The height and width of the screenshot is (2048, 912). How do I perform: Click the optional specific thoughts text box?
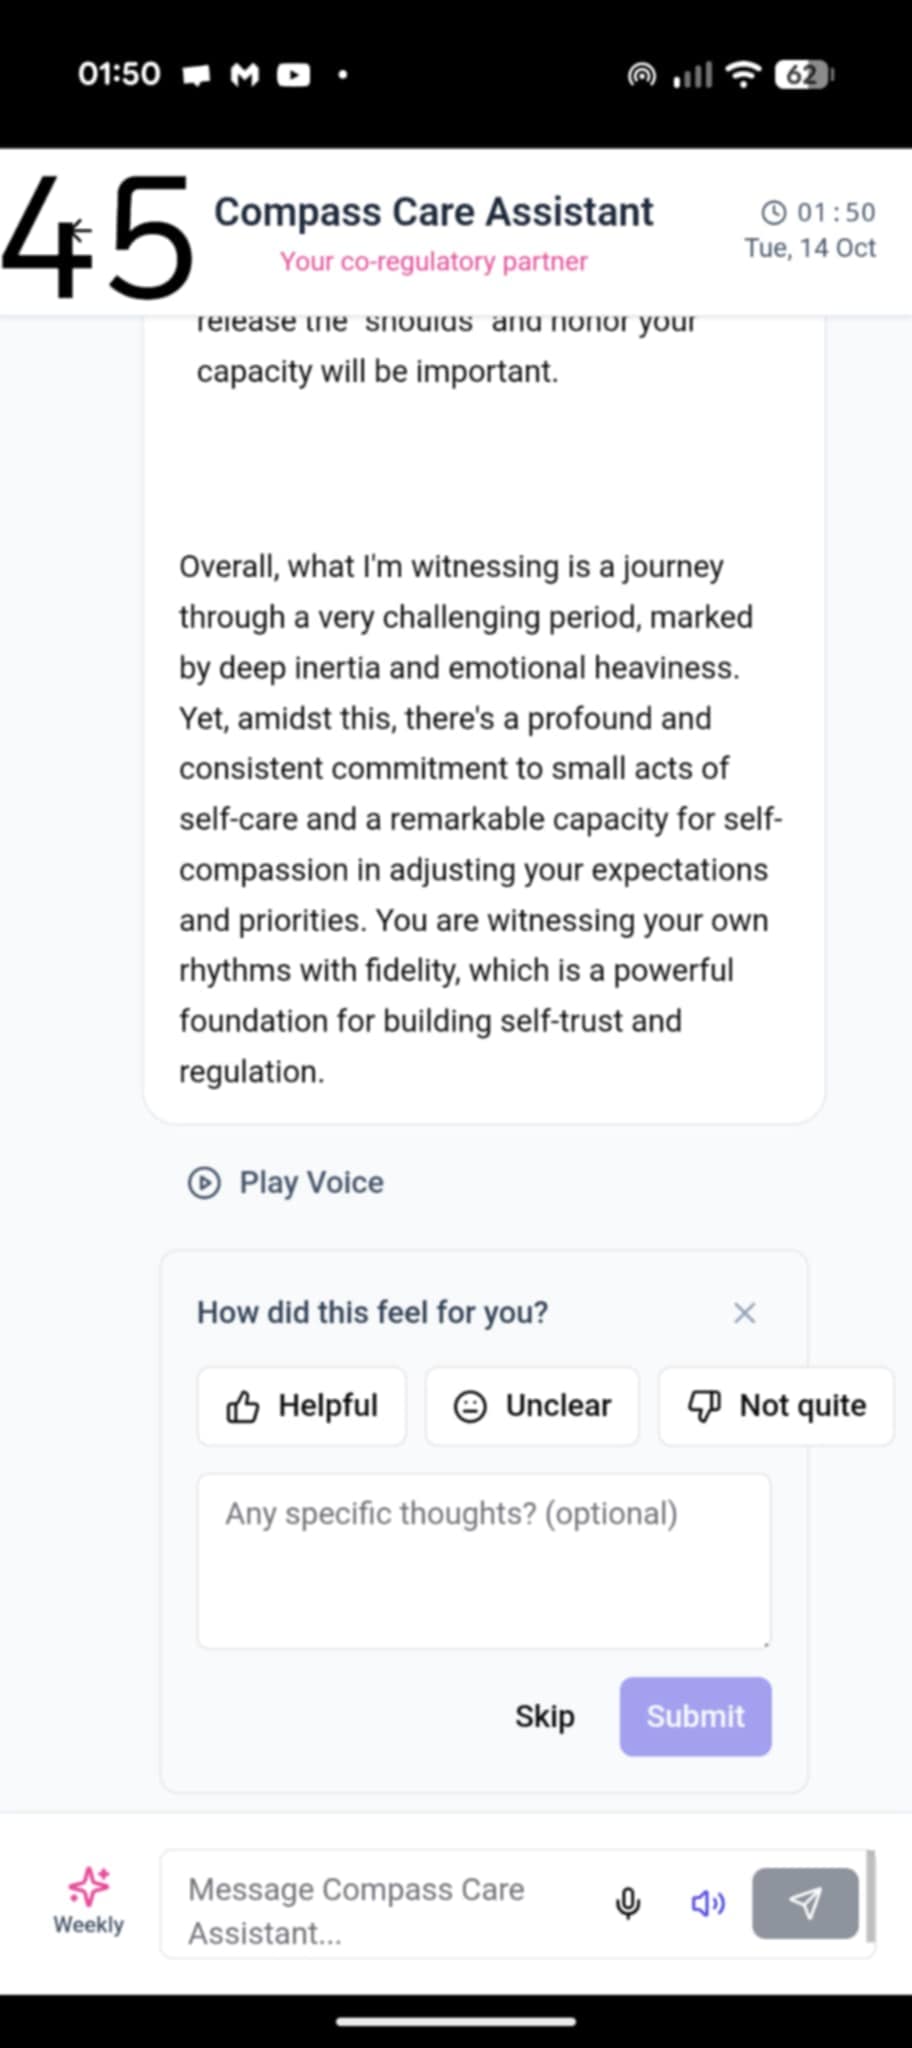tap(484, 1560)
